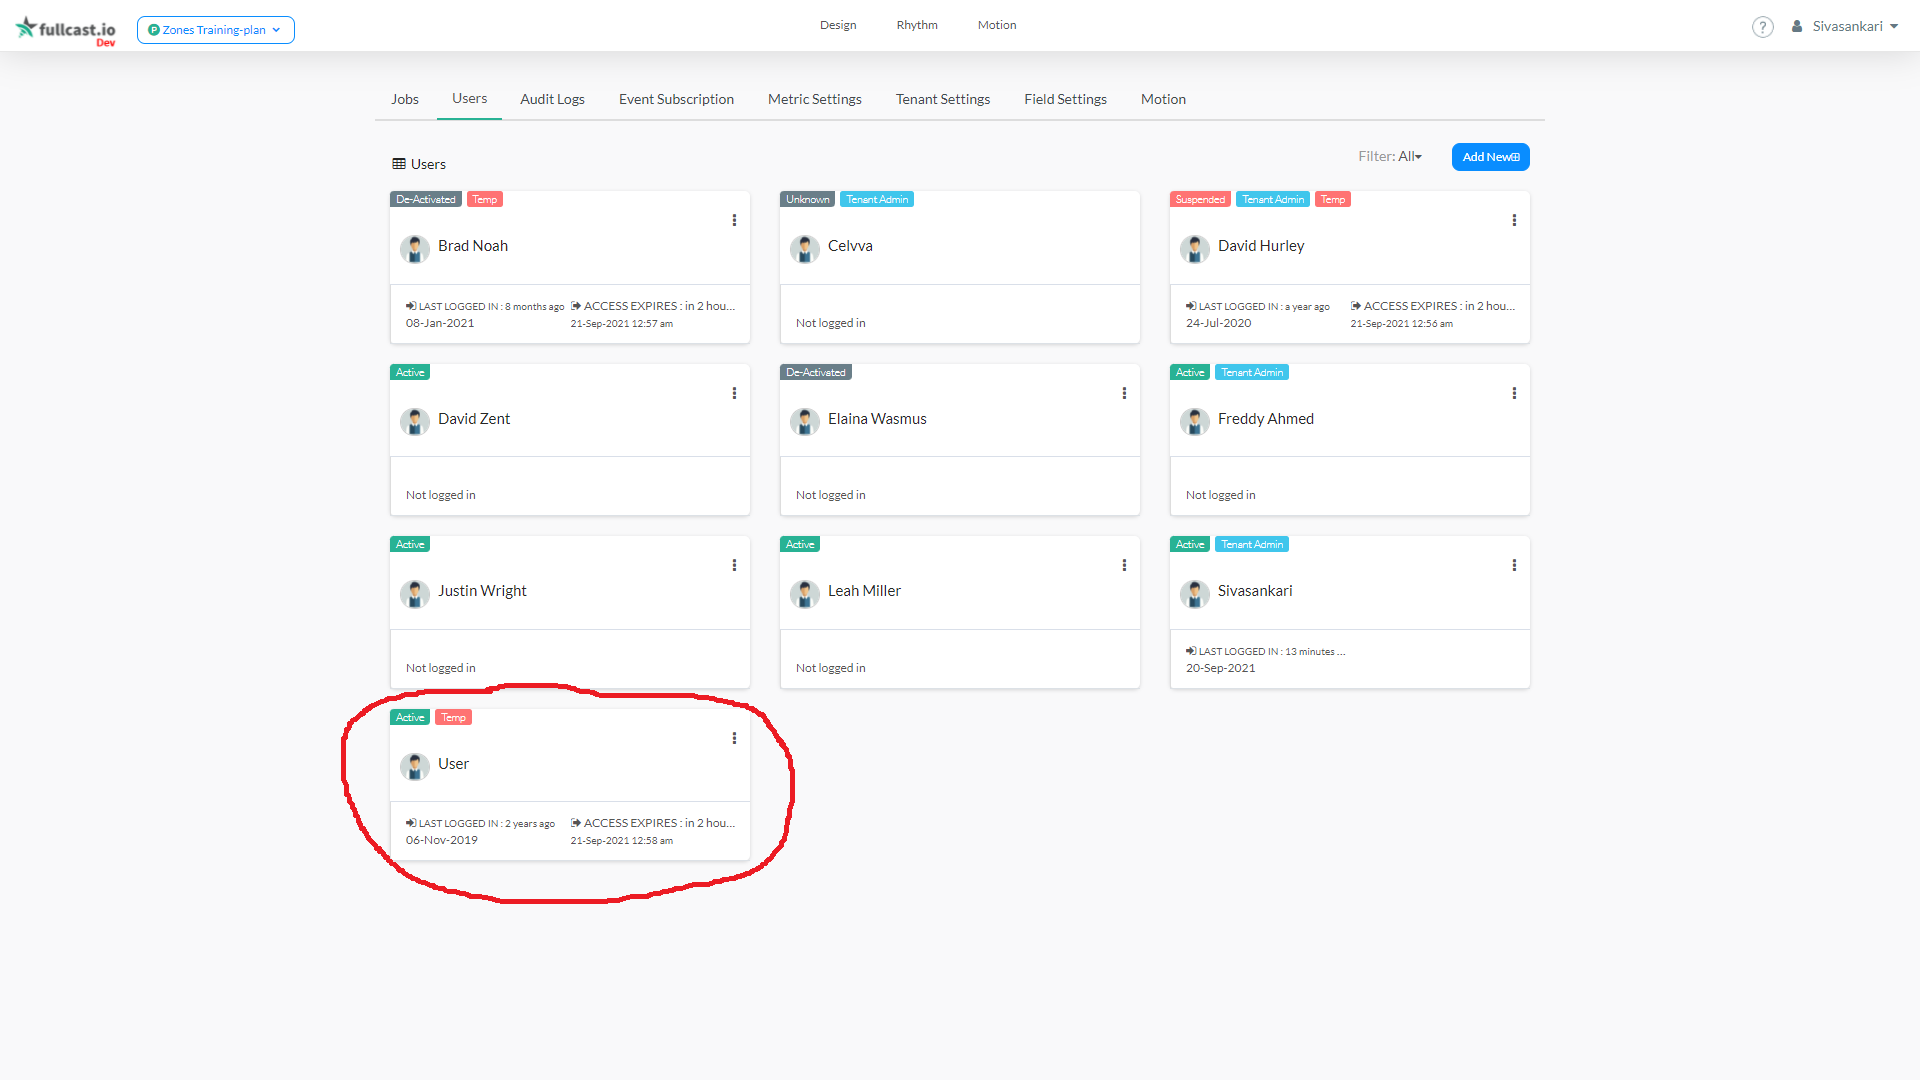The height and width of the screenshot is (1080, 1920).
Task: Go to Design in the top navigation
Action: click(x=837, y=25)
